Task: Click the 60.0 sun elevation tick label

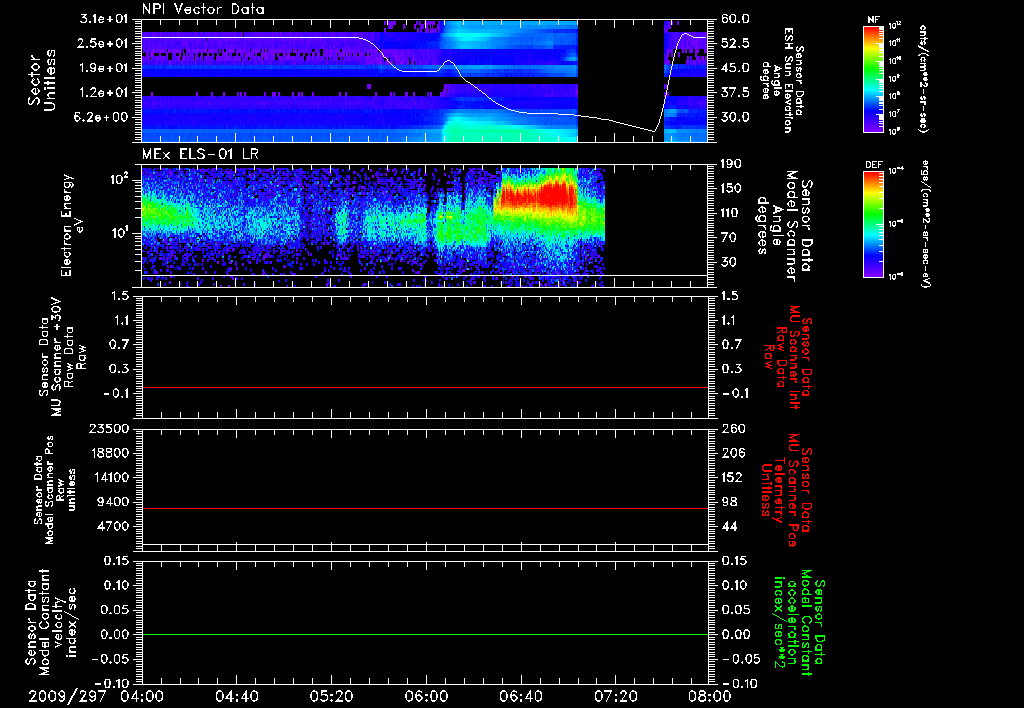Action: (x=735, y=19)
